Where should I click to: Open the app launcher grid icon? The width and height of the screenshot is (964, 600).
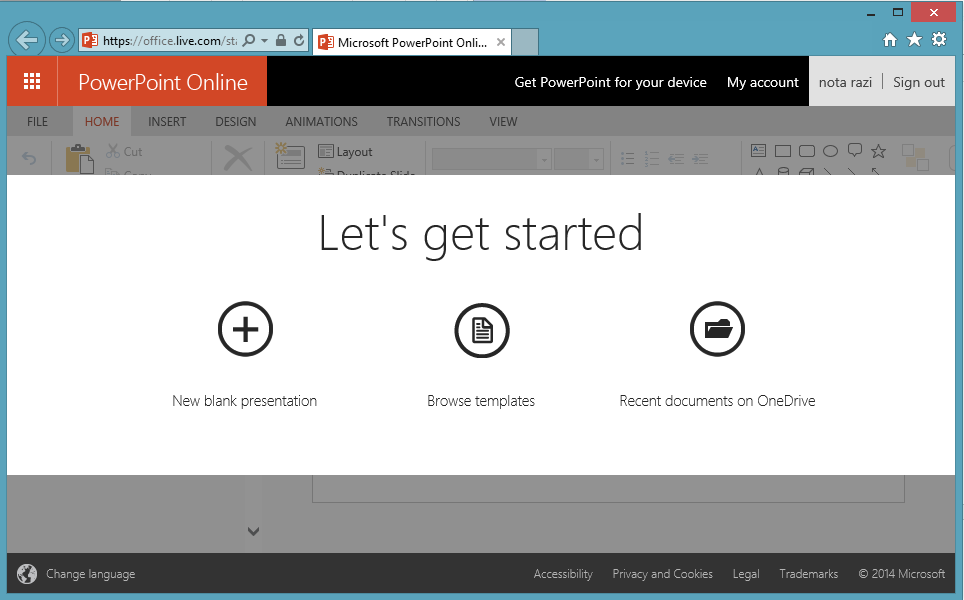click(32, 81)
